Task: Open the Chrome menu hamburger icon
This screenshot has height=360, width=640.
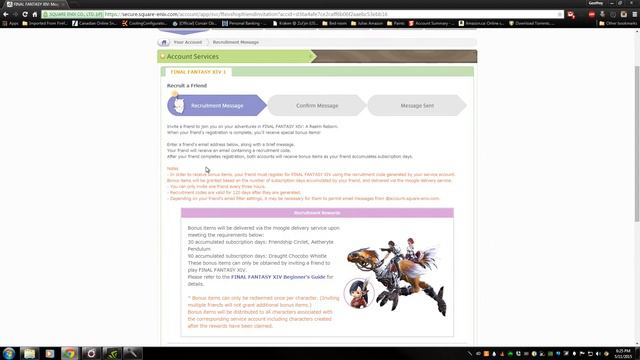Action: [635, 14]
